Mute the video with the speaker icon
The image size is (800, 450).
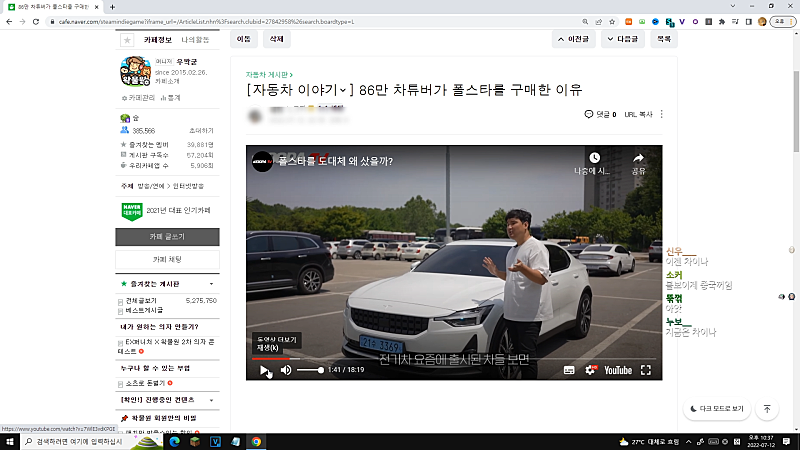pyautogui.click(x=286, y=370)
